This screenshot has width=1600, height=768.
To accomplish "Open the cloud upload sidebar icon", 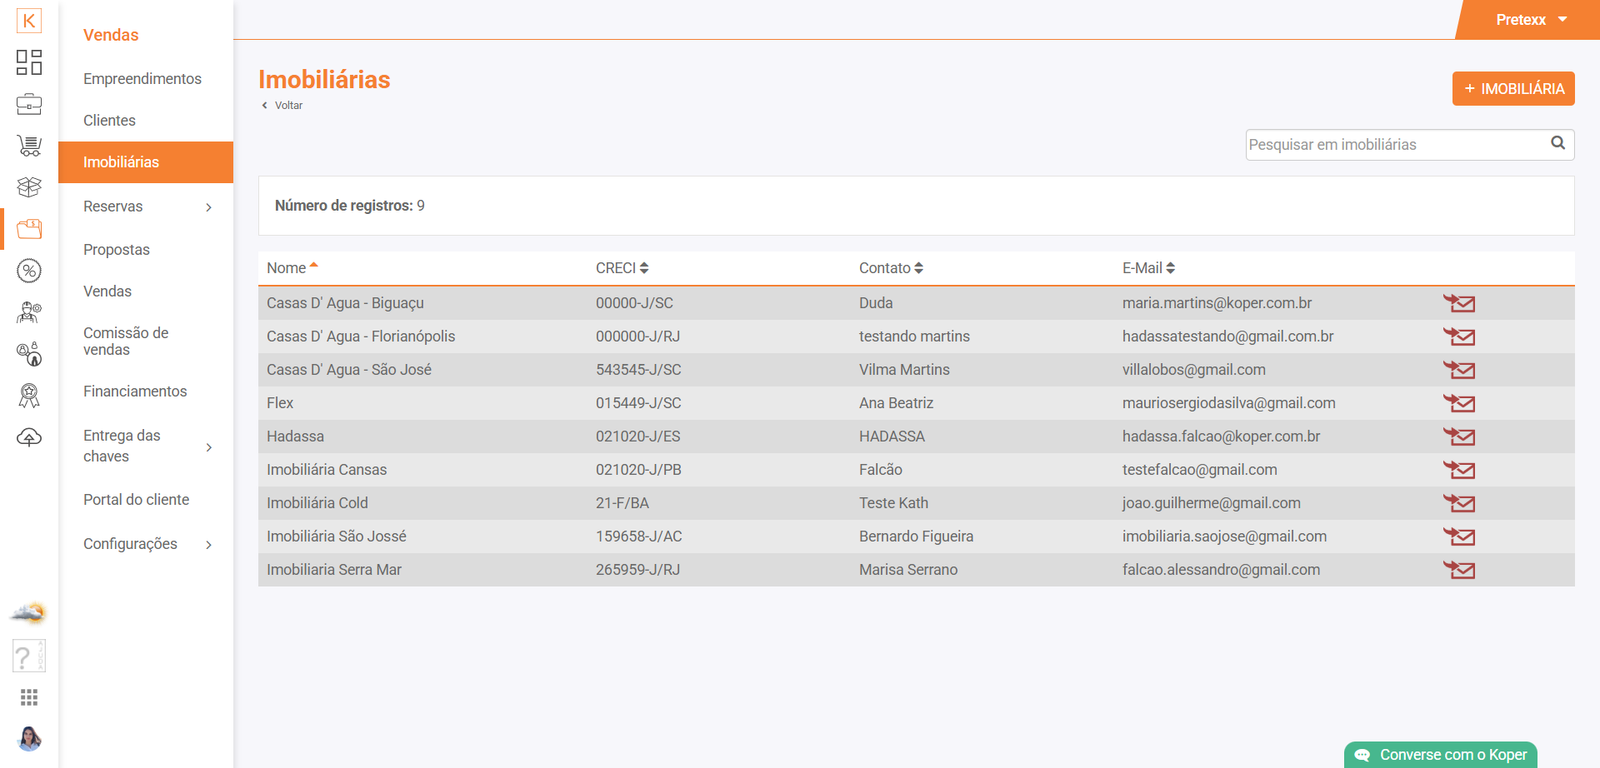I will pos(29,437).
